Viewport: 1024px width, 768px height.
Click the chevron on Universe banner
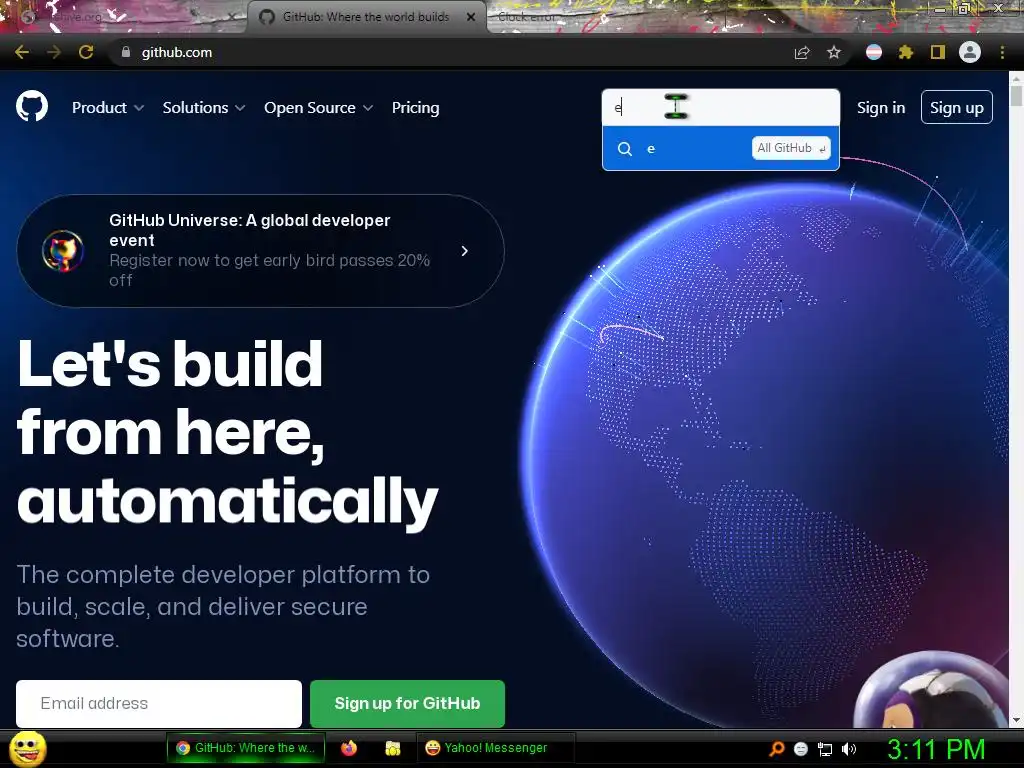point(464,251)
